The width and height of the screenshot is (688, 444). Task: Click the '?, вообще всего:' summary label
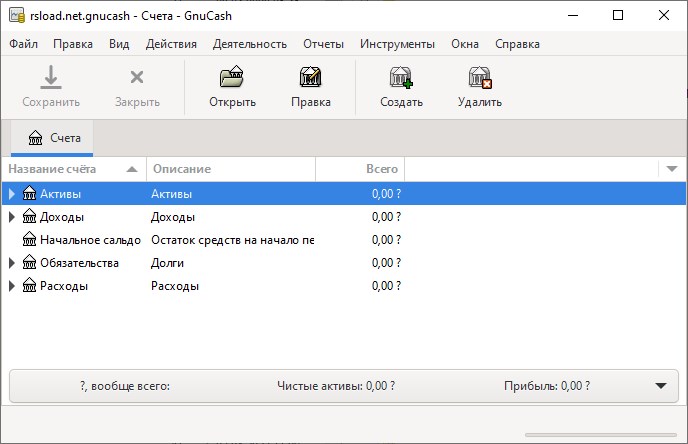pos(125,386)
